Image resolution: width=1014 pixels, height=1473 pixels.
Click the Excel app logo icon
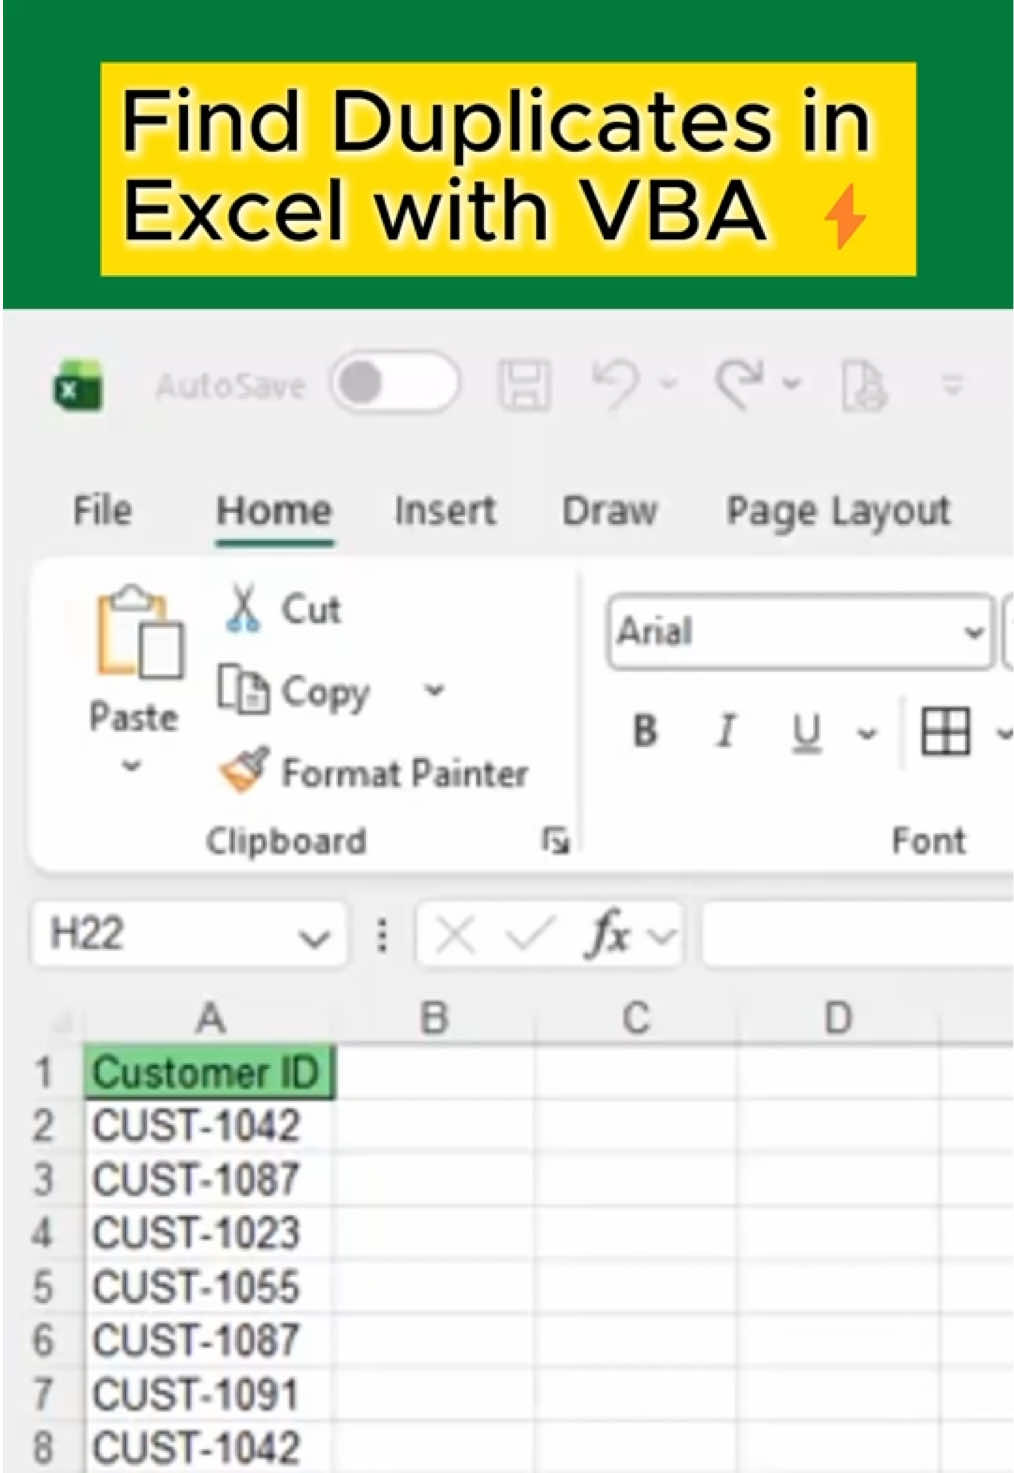(x=77, y=385)
